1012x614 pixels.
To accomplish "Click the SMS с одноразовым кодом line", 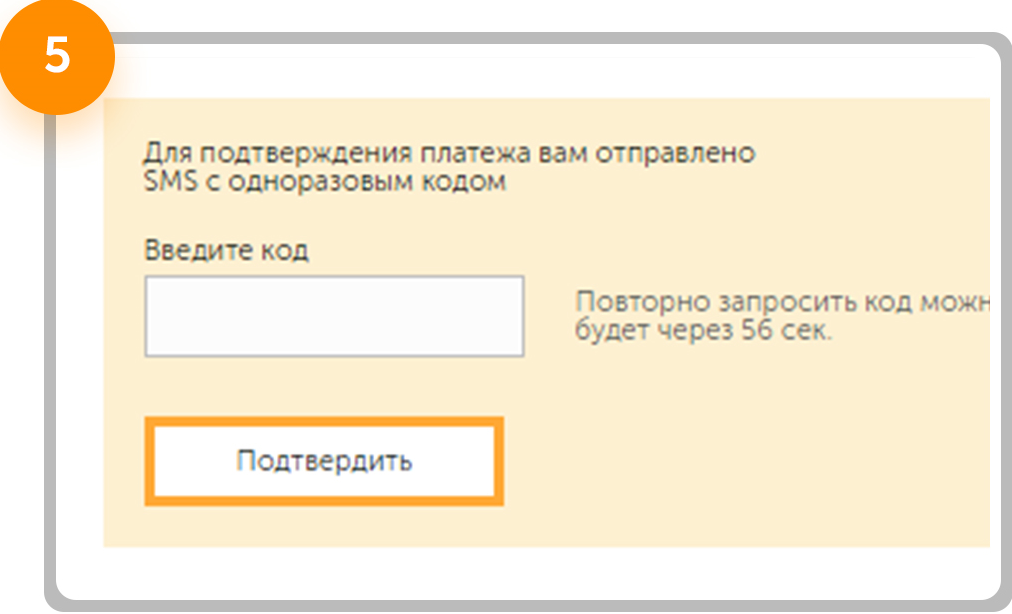I will point(325,182).
